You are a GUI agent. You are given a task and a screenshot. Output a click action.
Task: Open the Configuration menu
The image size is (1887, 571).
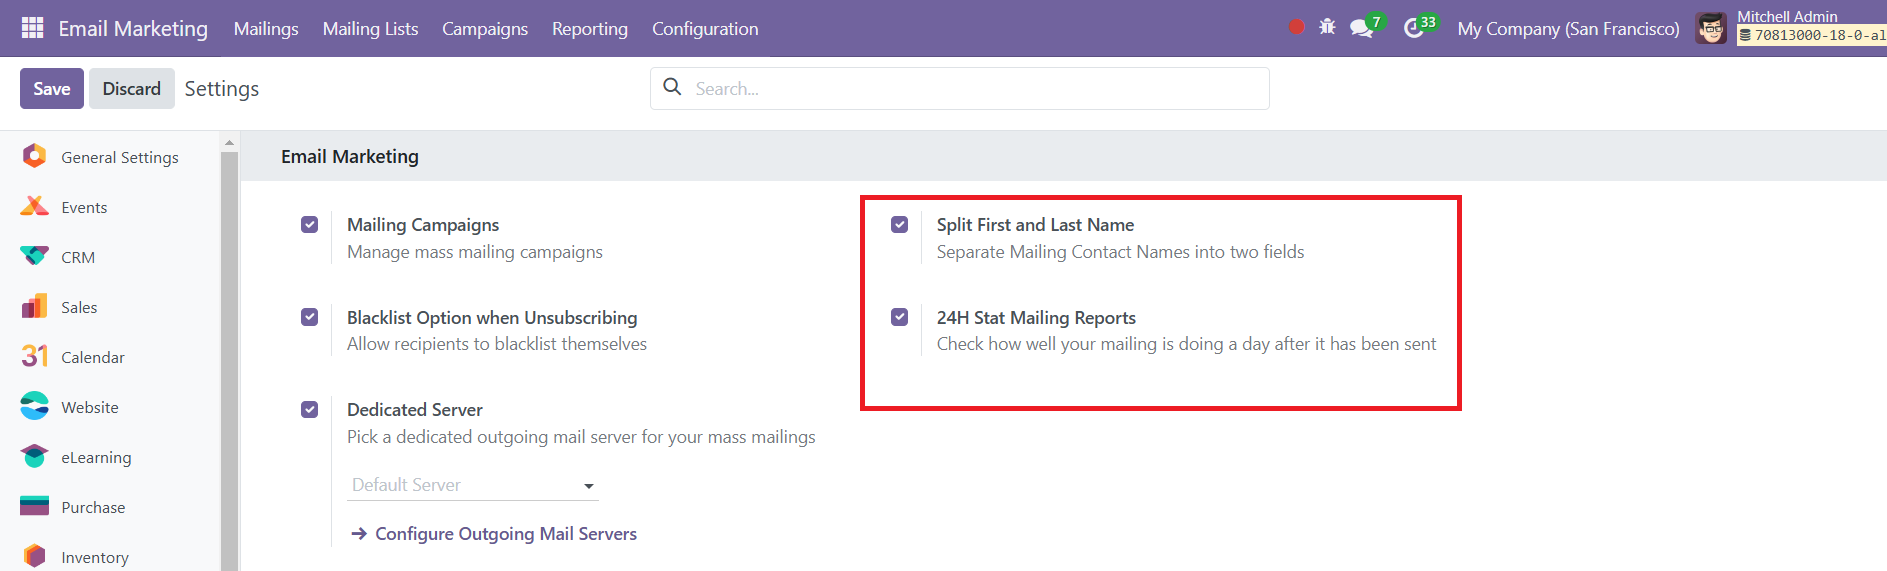(705, 29)
